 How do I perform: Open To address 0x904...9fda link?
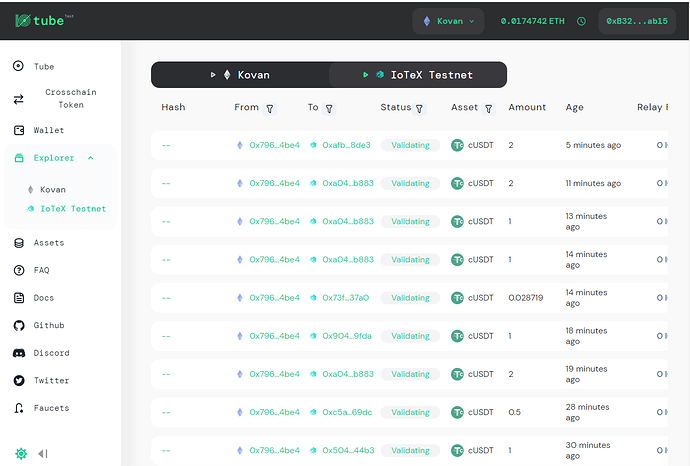[x=347, y=336]
